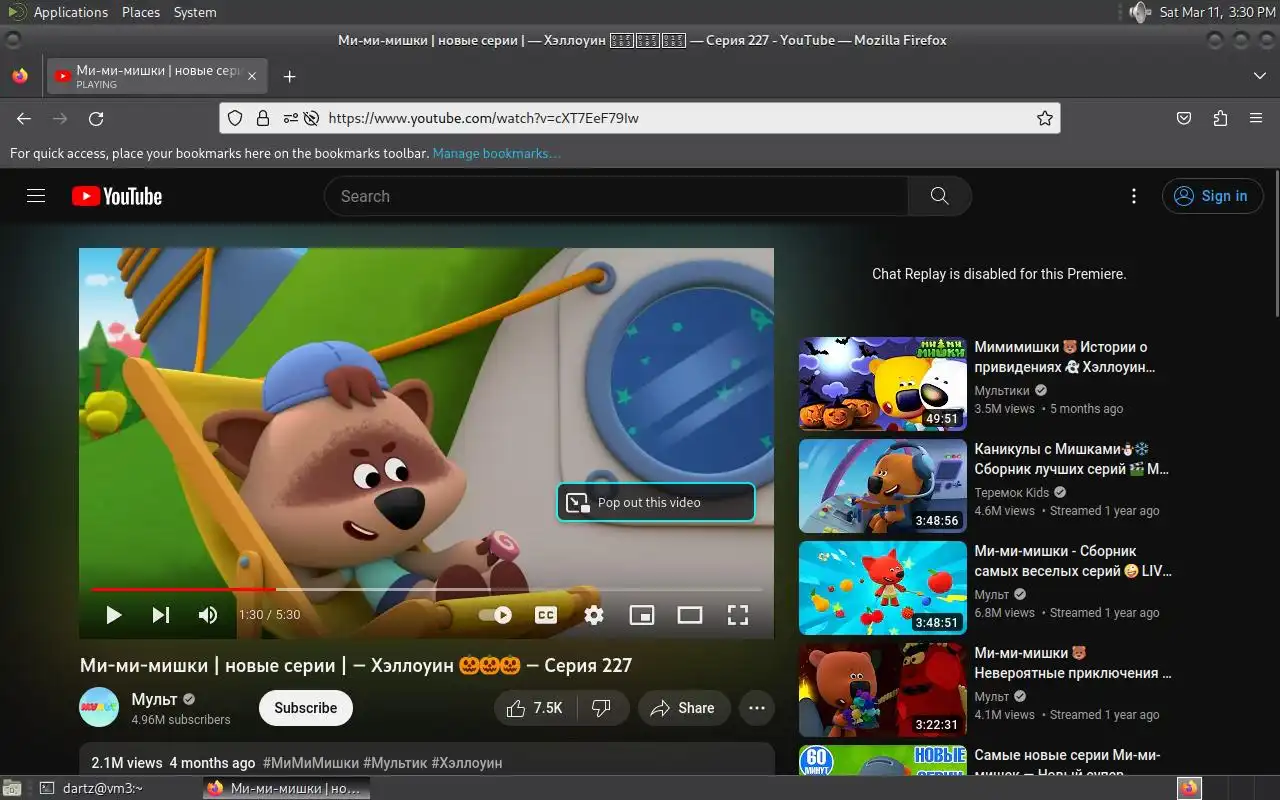Open the 49:51 Halloween video thumbnail
The image size is (1280, 800).
coord(883,384)
